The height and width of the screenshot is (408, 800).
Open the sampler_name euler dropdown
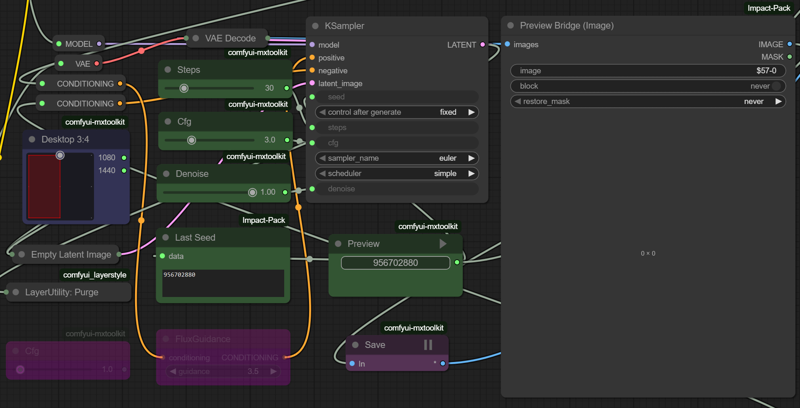(x=395, y=158)
